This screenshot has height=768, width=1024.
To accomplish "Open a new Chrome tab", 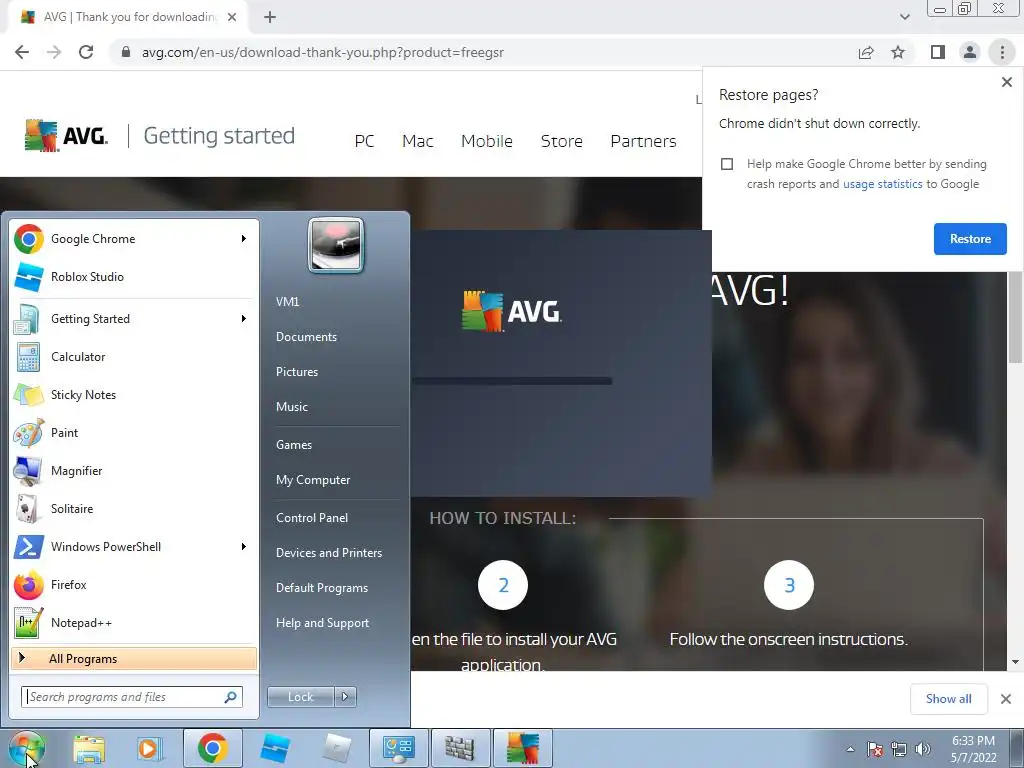I will point(270,17).
